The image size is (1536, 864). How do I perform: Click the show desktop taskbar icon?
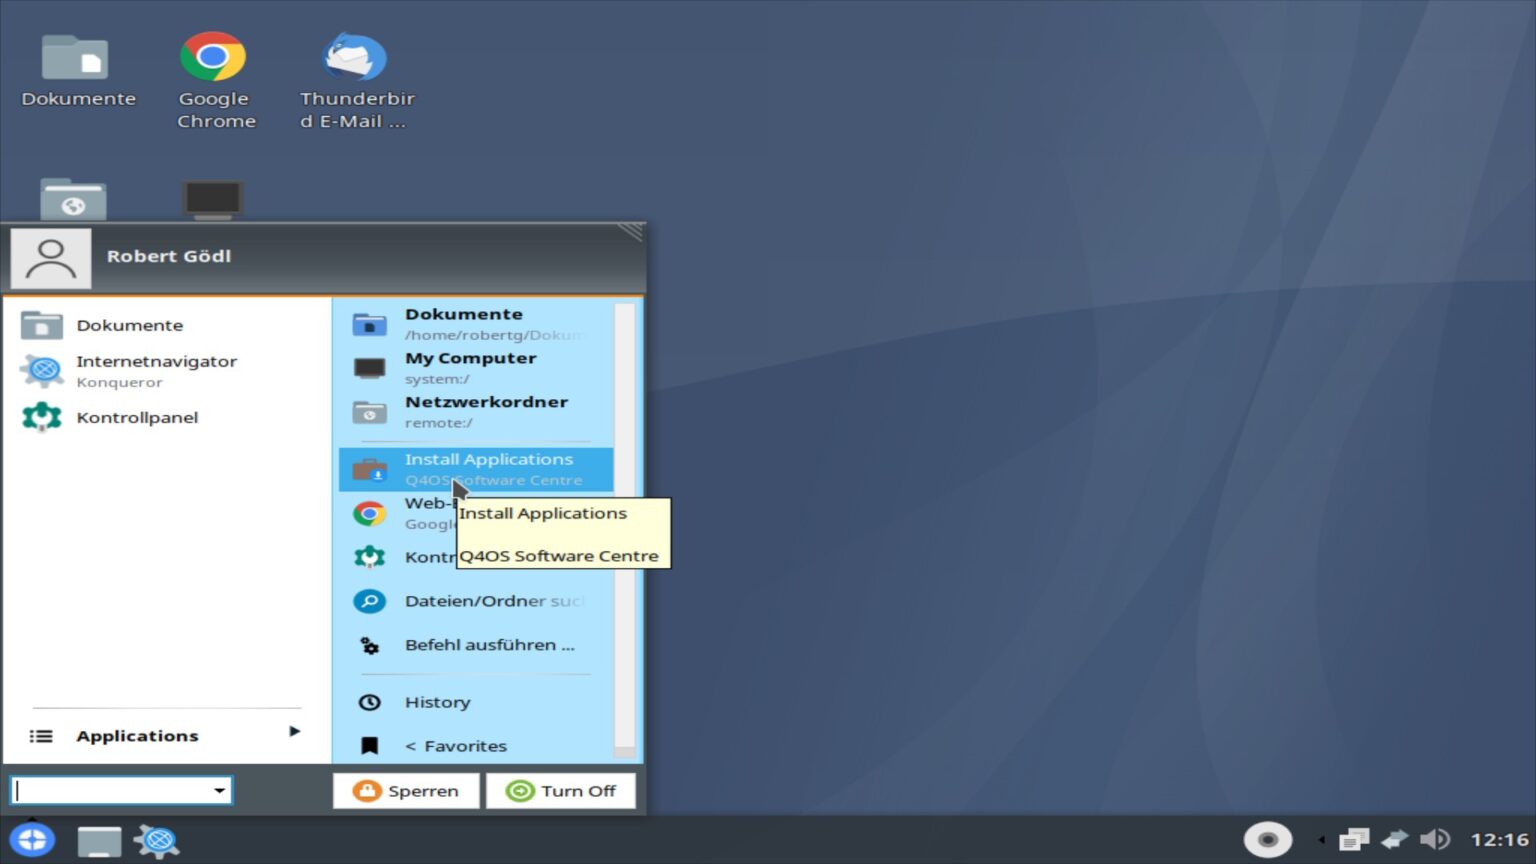click(x=99, y=840)
